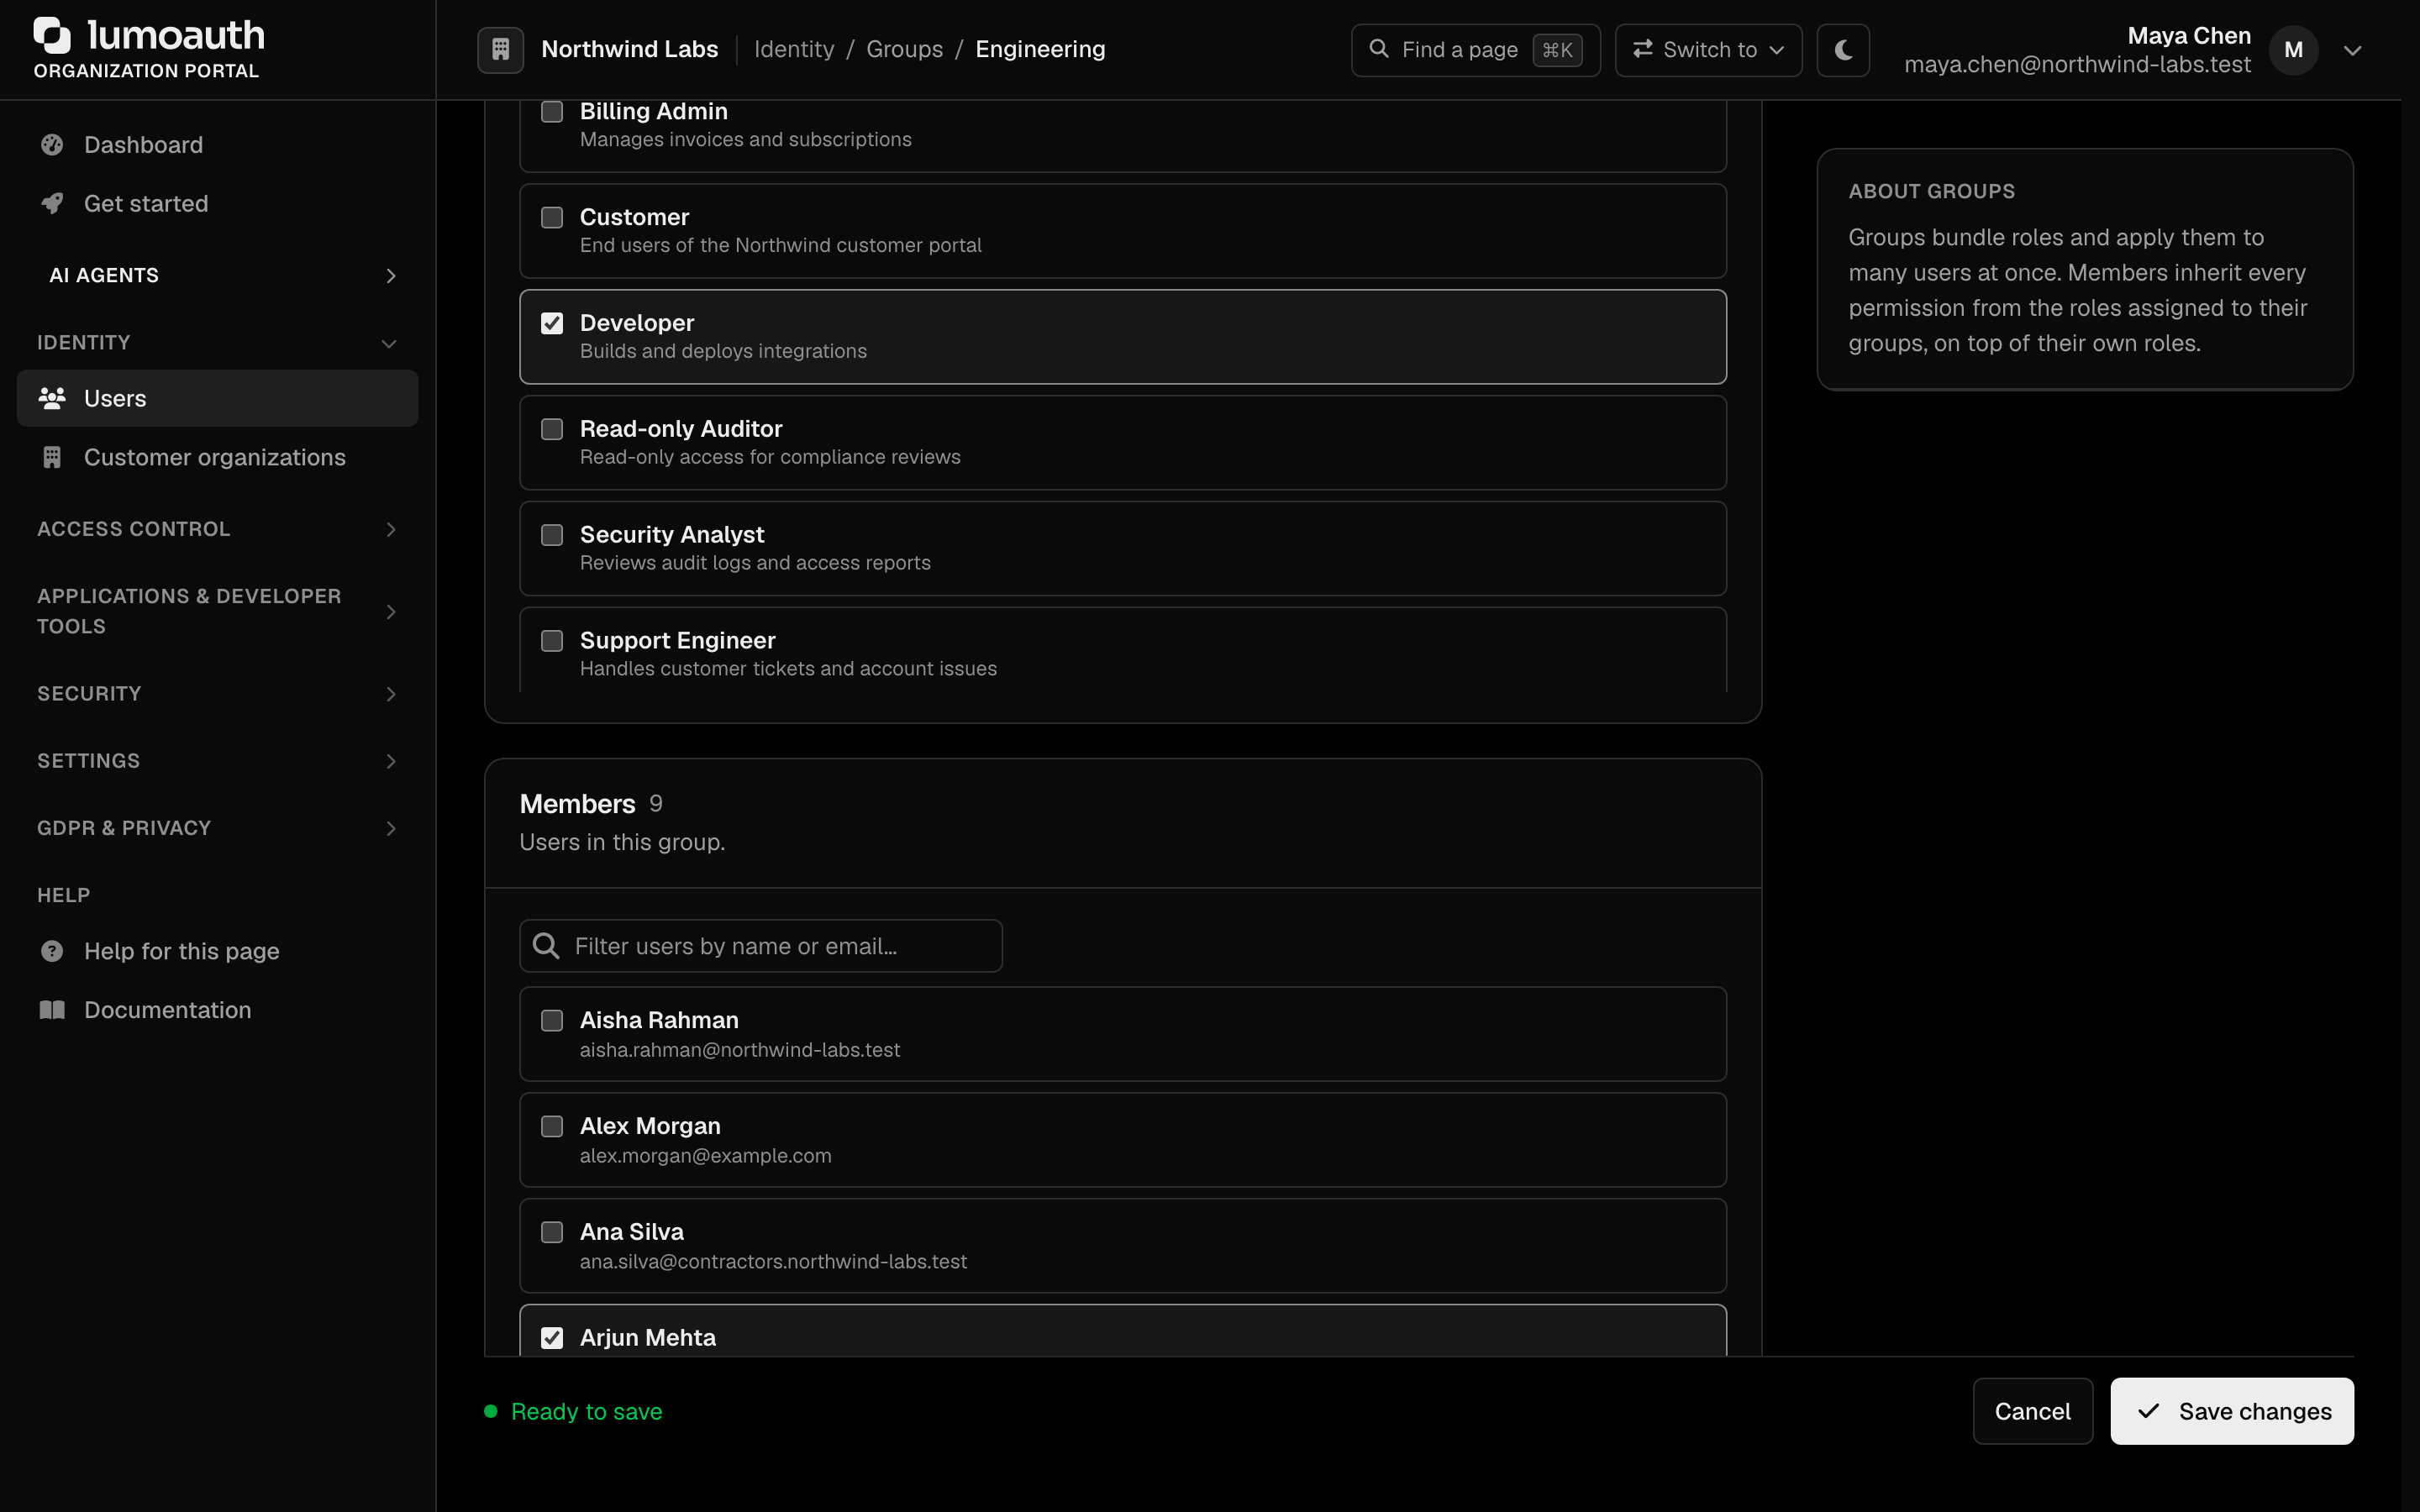This screenshot has width=2420, height=1512.
Task: Click the Billing Admin role label
Action: pos(653,112)
